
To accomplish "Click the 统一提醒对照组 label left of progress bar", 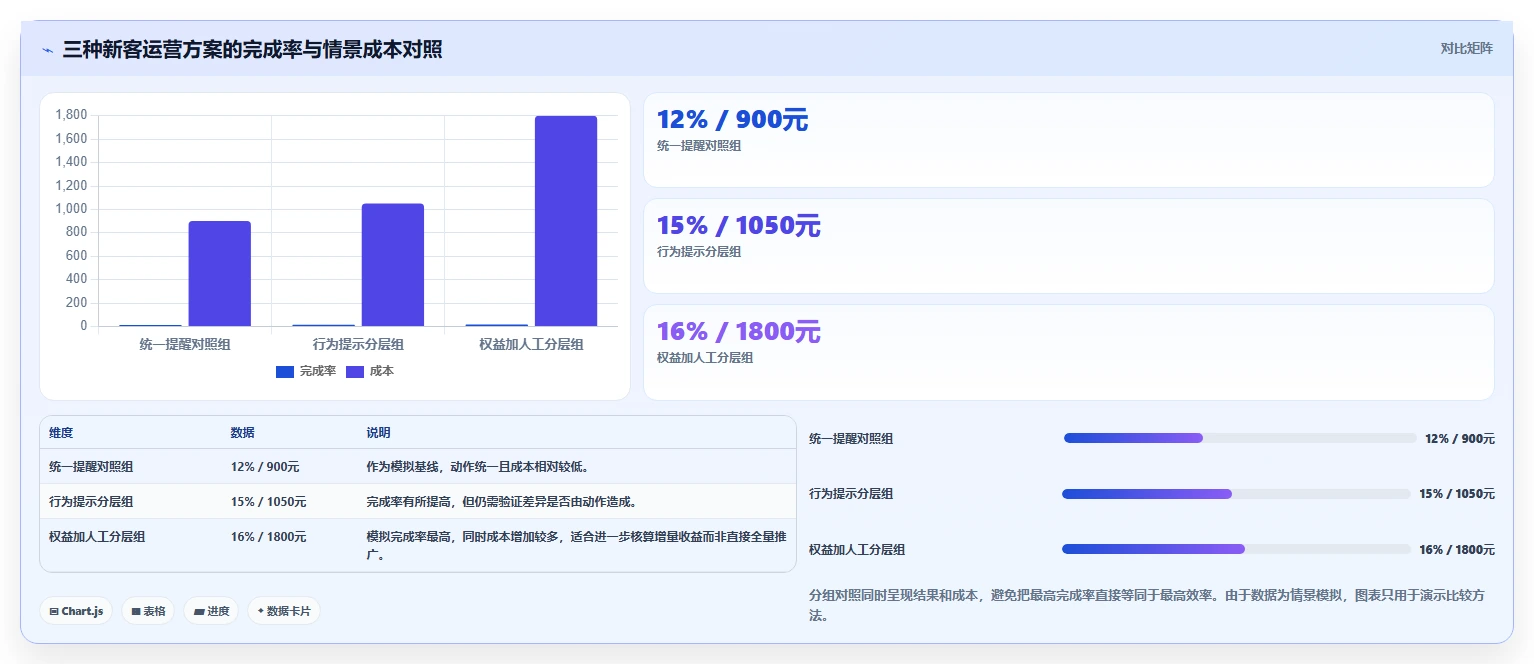I will [x=851, y=439].
